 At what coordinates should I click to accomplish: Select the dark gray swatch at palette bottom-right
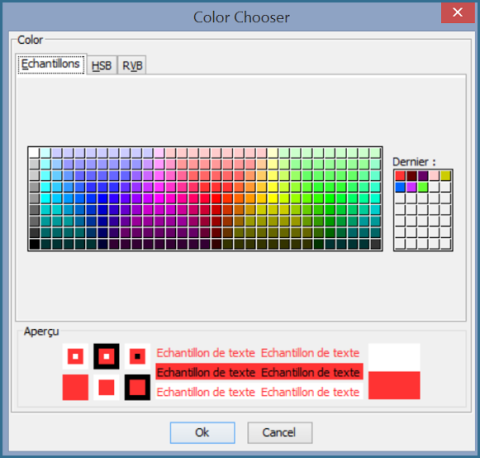coord(375,244)
